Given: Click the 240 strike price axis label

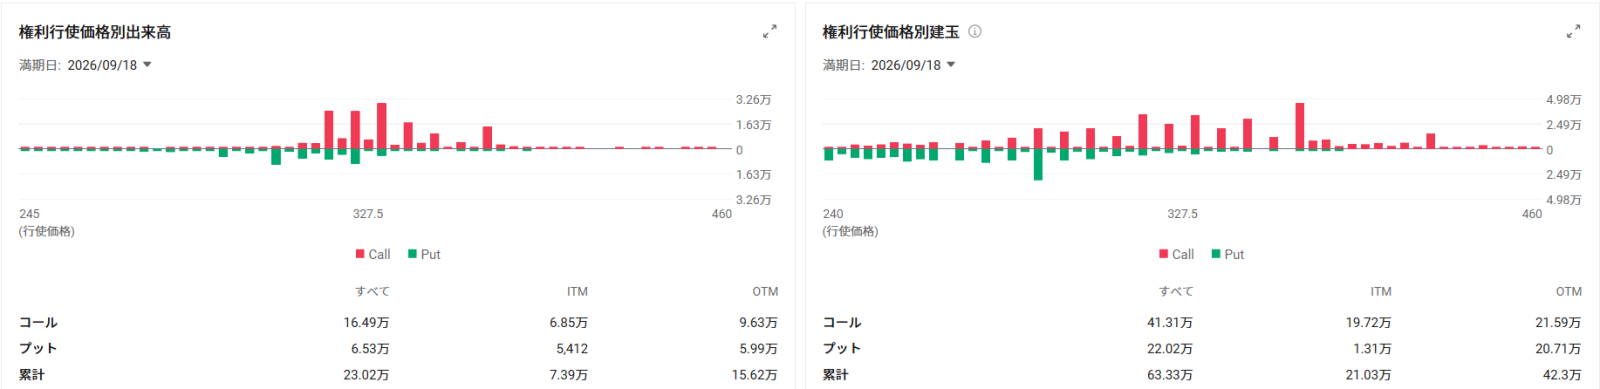Looking at the screenshot, I should (x=833, y=214).
